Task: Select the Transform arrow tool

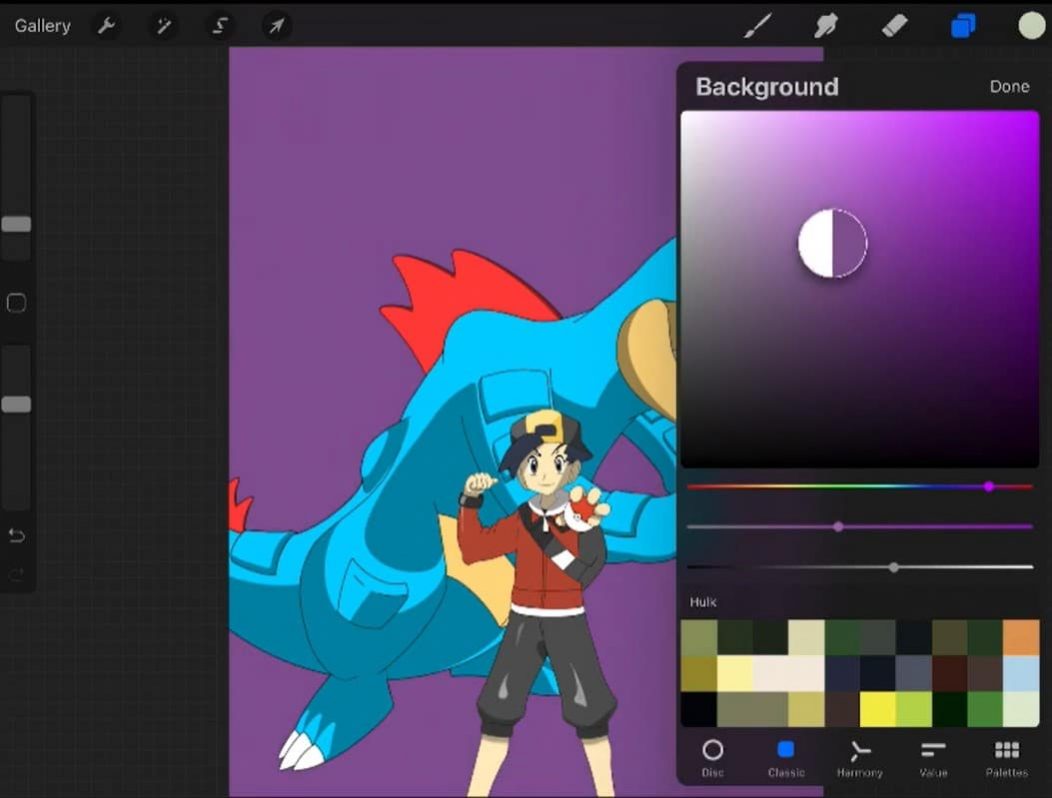Action: [x=276, y=25]
